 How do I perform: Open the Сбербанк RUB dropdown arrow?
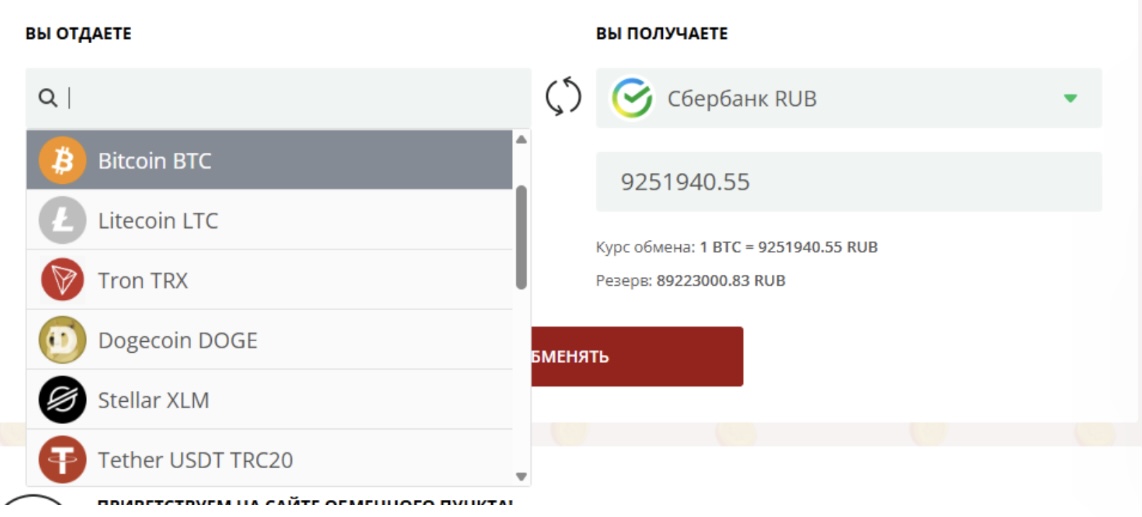1070,98
